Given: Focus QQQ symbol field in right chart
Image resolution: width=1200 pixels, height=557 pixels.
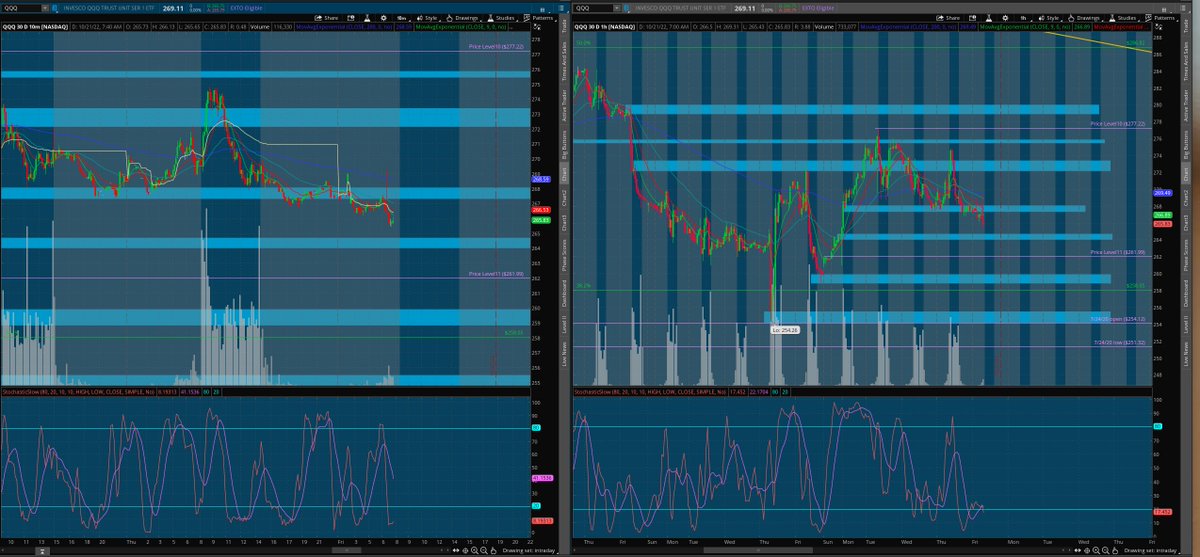Looking at the screenshot, I should (x=595, y=7).
